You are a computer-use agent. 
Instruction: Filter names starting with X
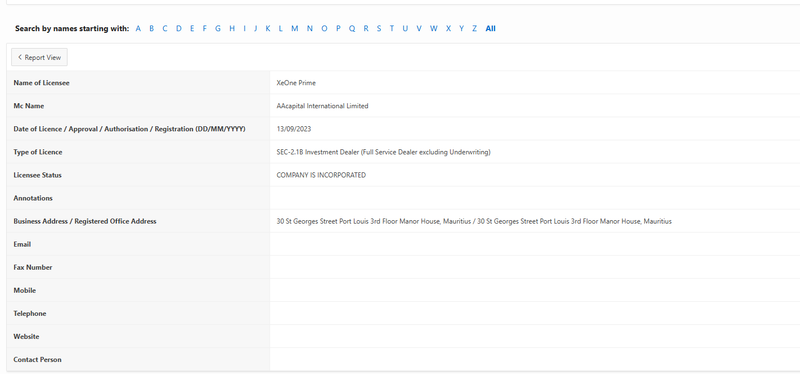click(448, 29)
